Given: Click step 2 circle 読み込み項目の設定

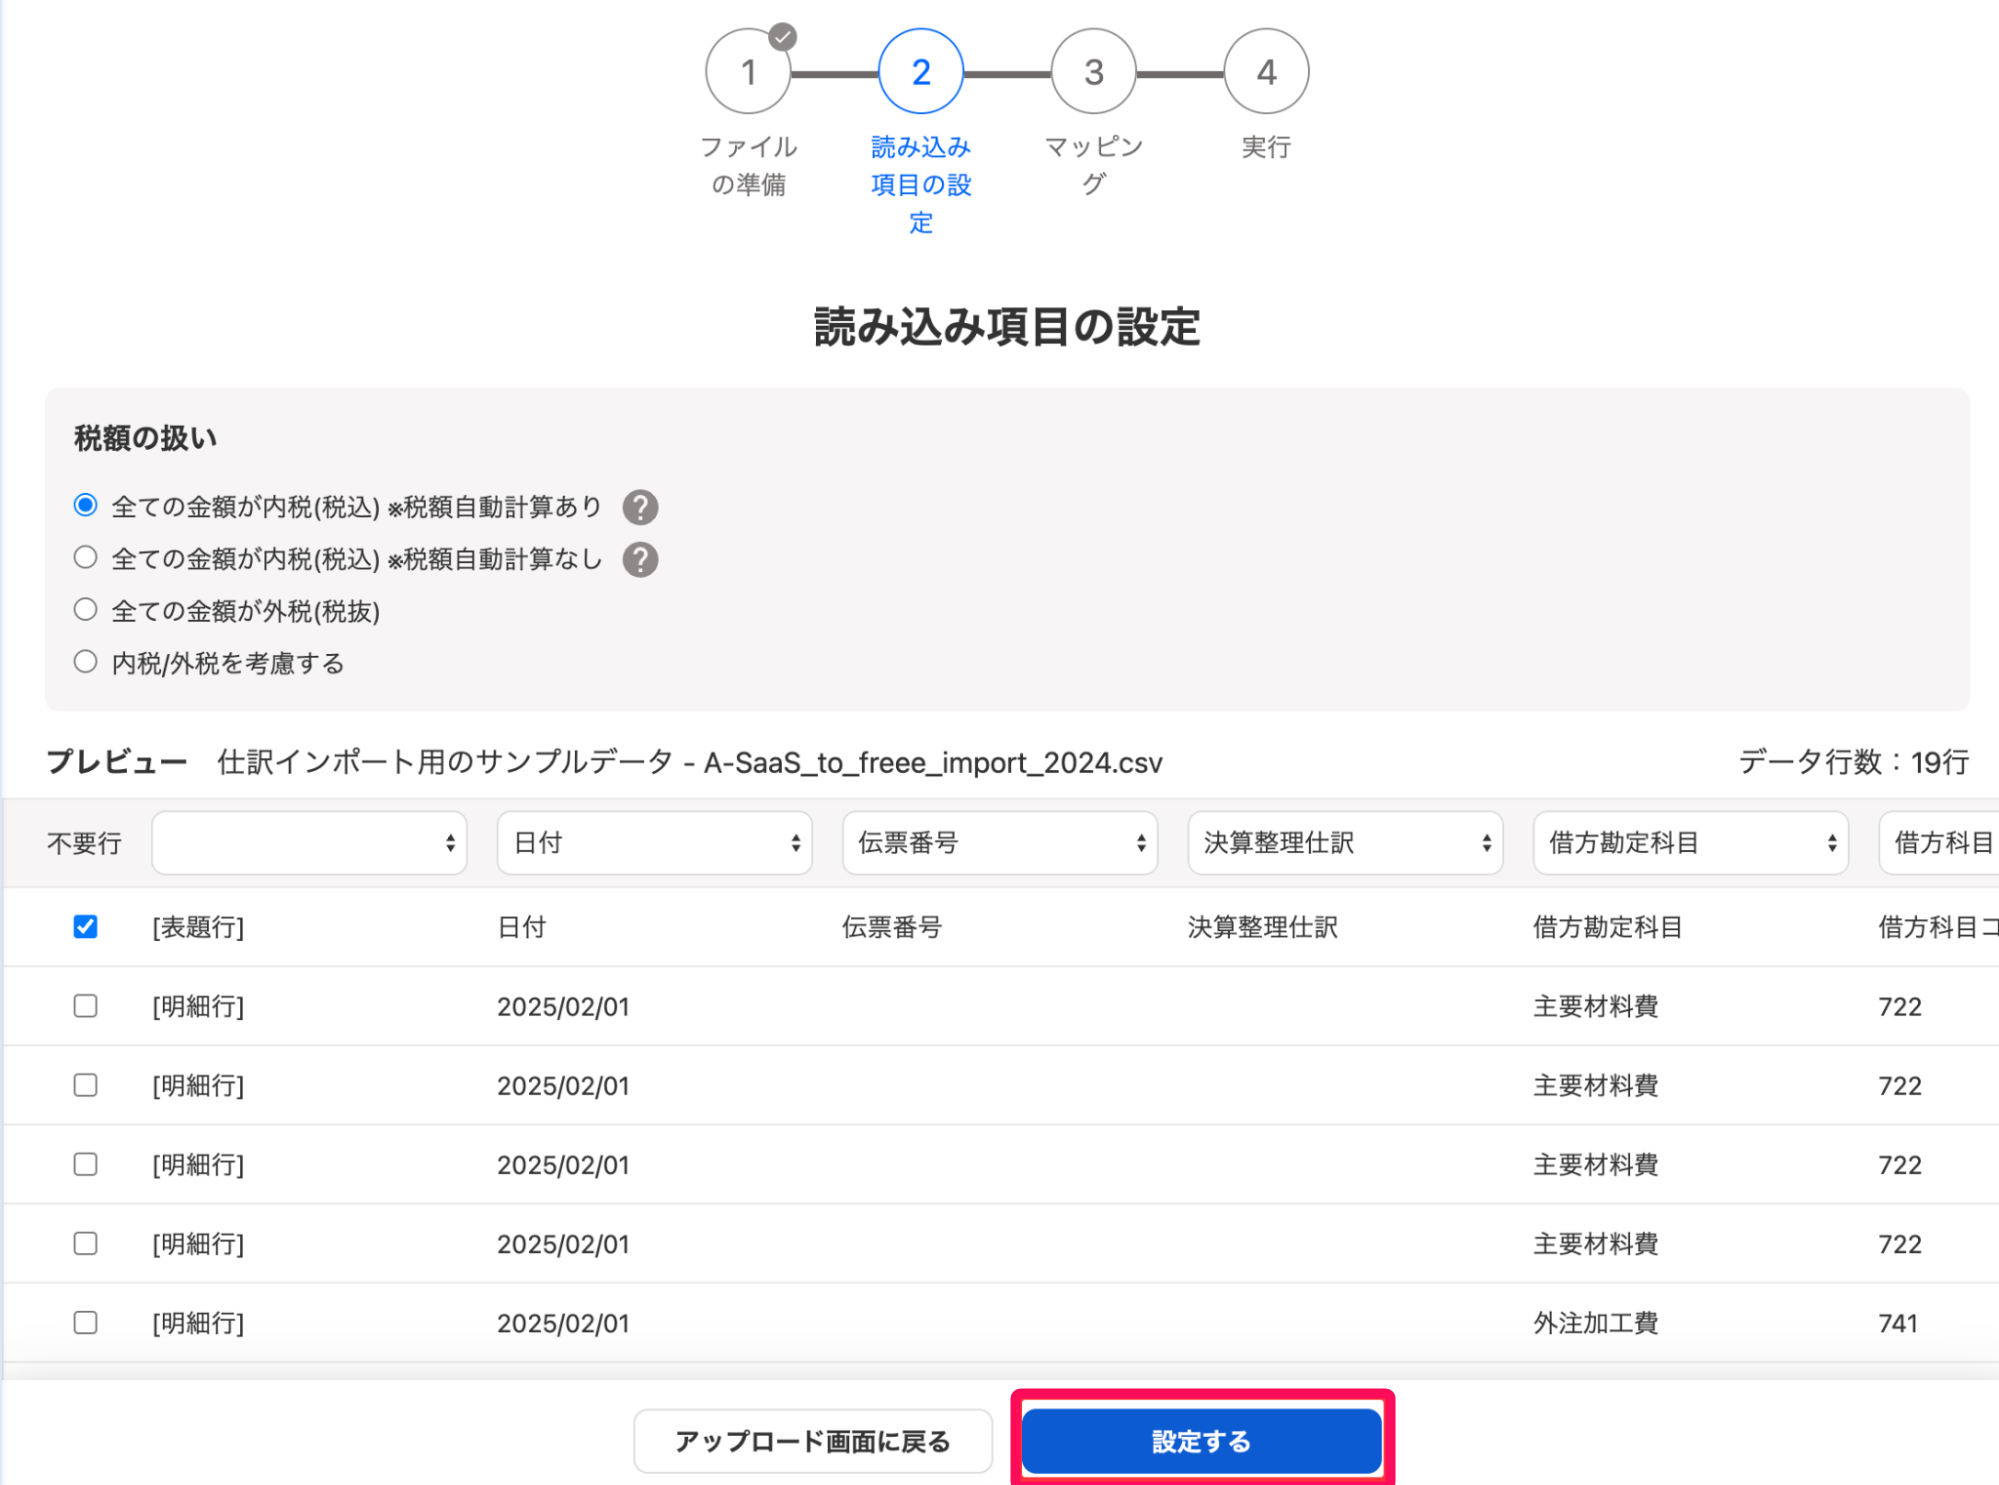Looking at the screenshot, I should 920,72.
